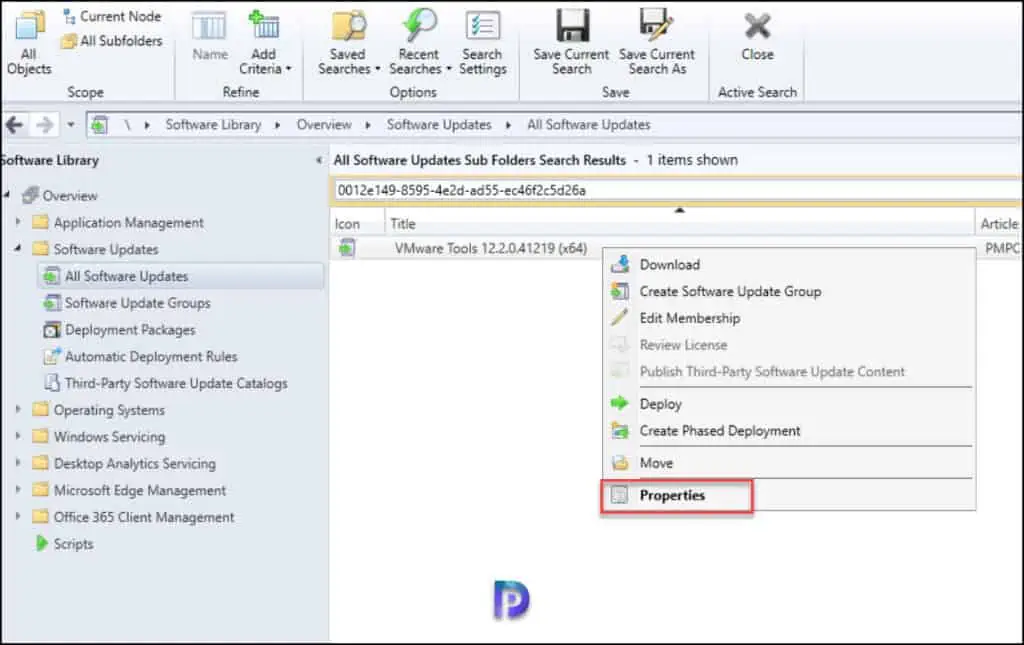Open Search Settings in ribbon
This screenshot has height=645, width=1024.
[x=483, y=43]
